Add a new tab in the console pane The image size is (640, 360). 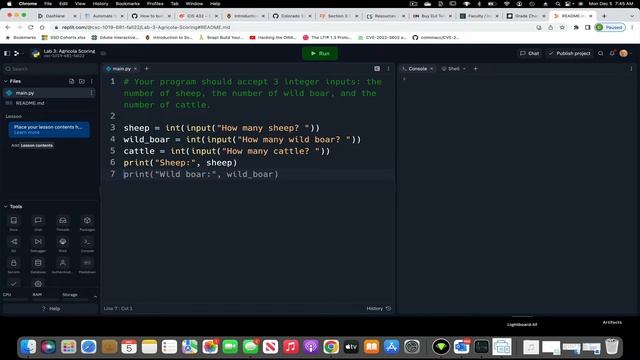pos(476,69)
